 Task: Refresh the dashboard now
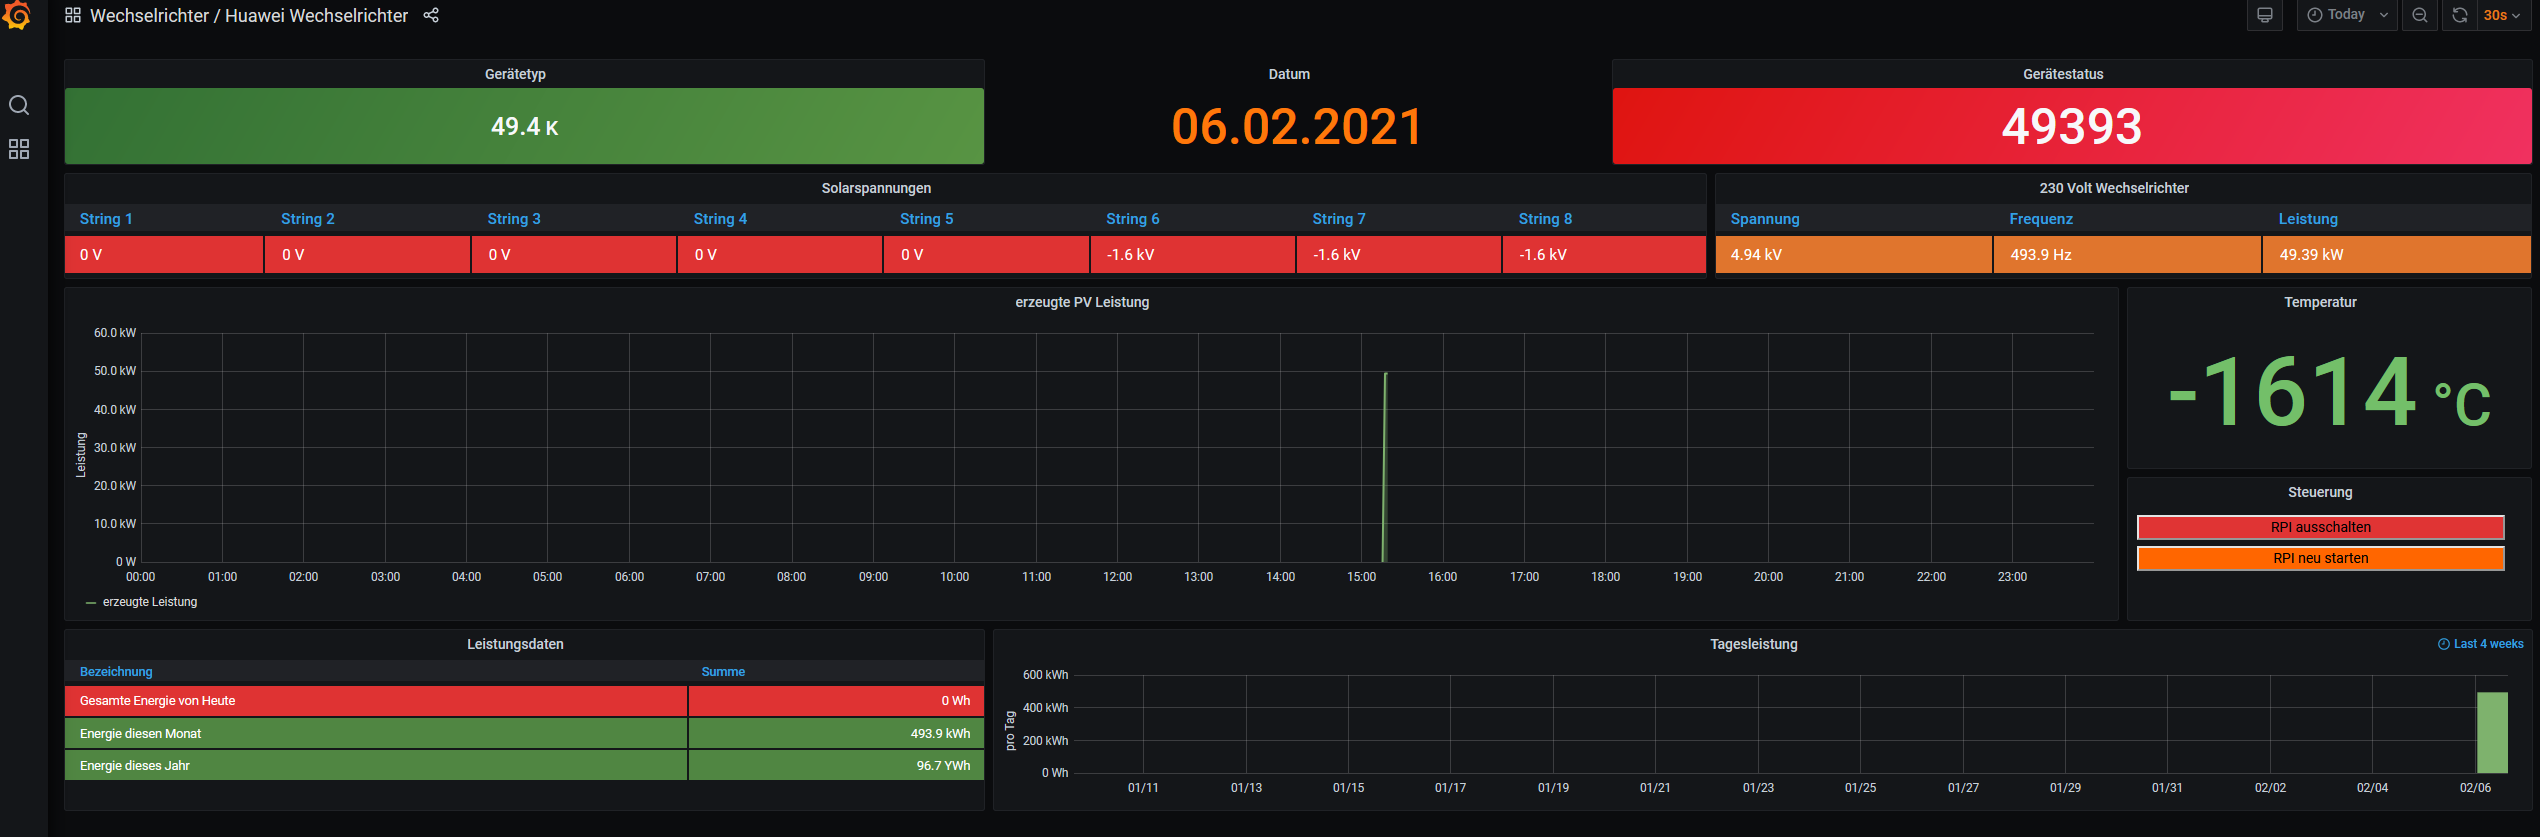2460,15
